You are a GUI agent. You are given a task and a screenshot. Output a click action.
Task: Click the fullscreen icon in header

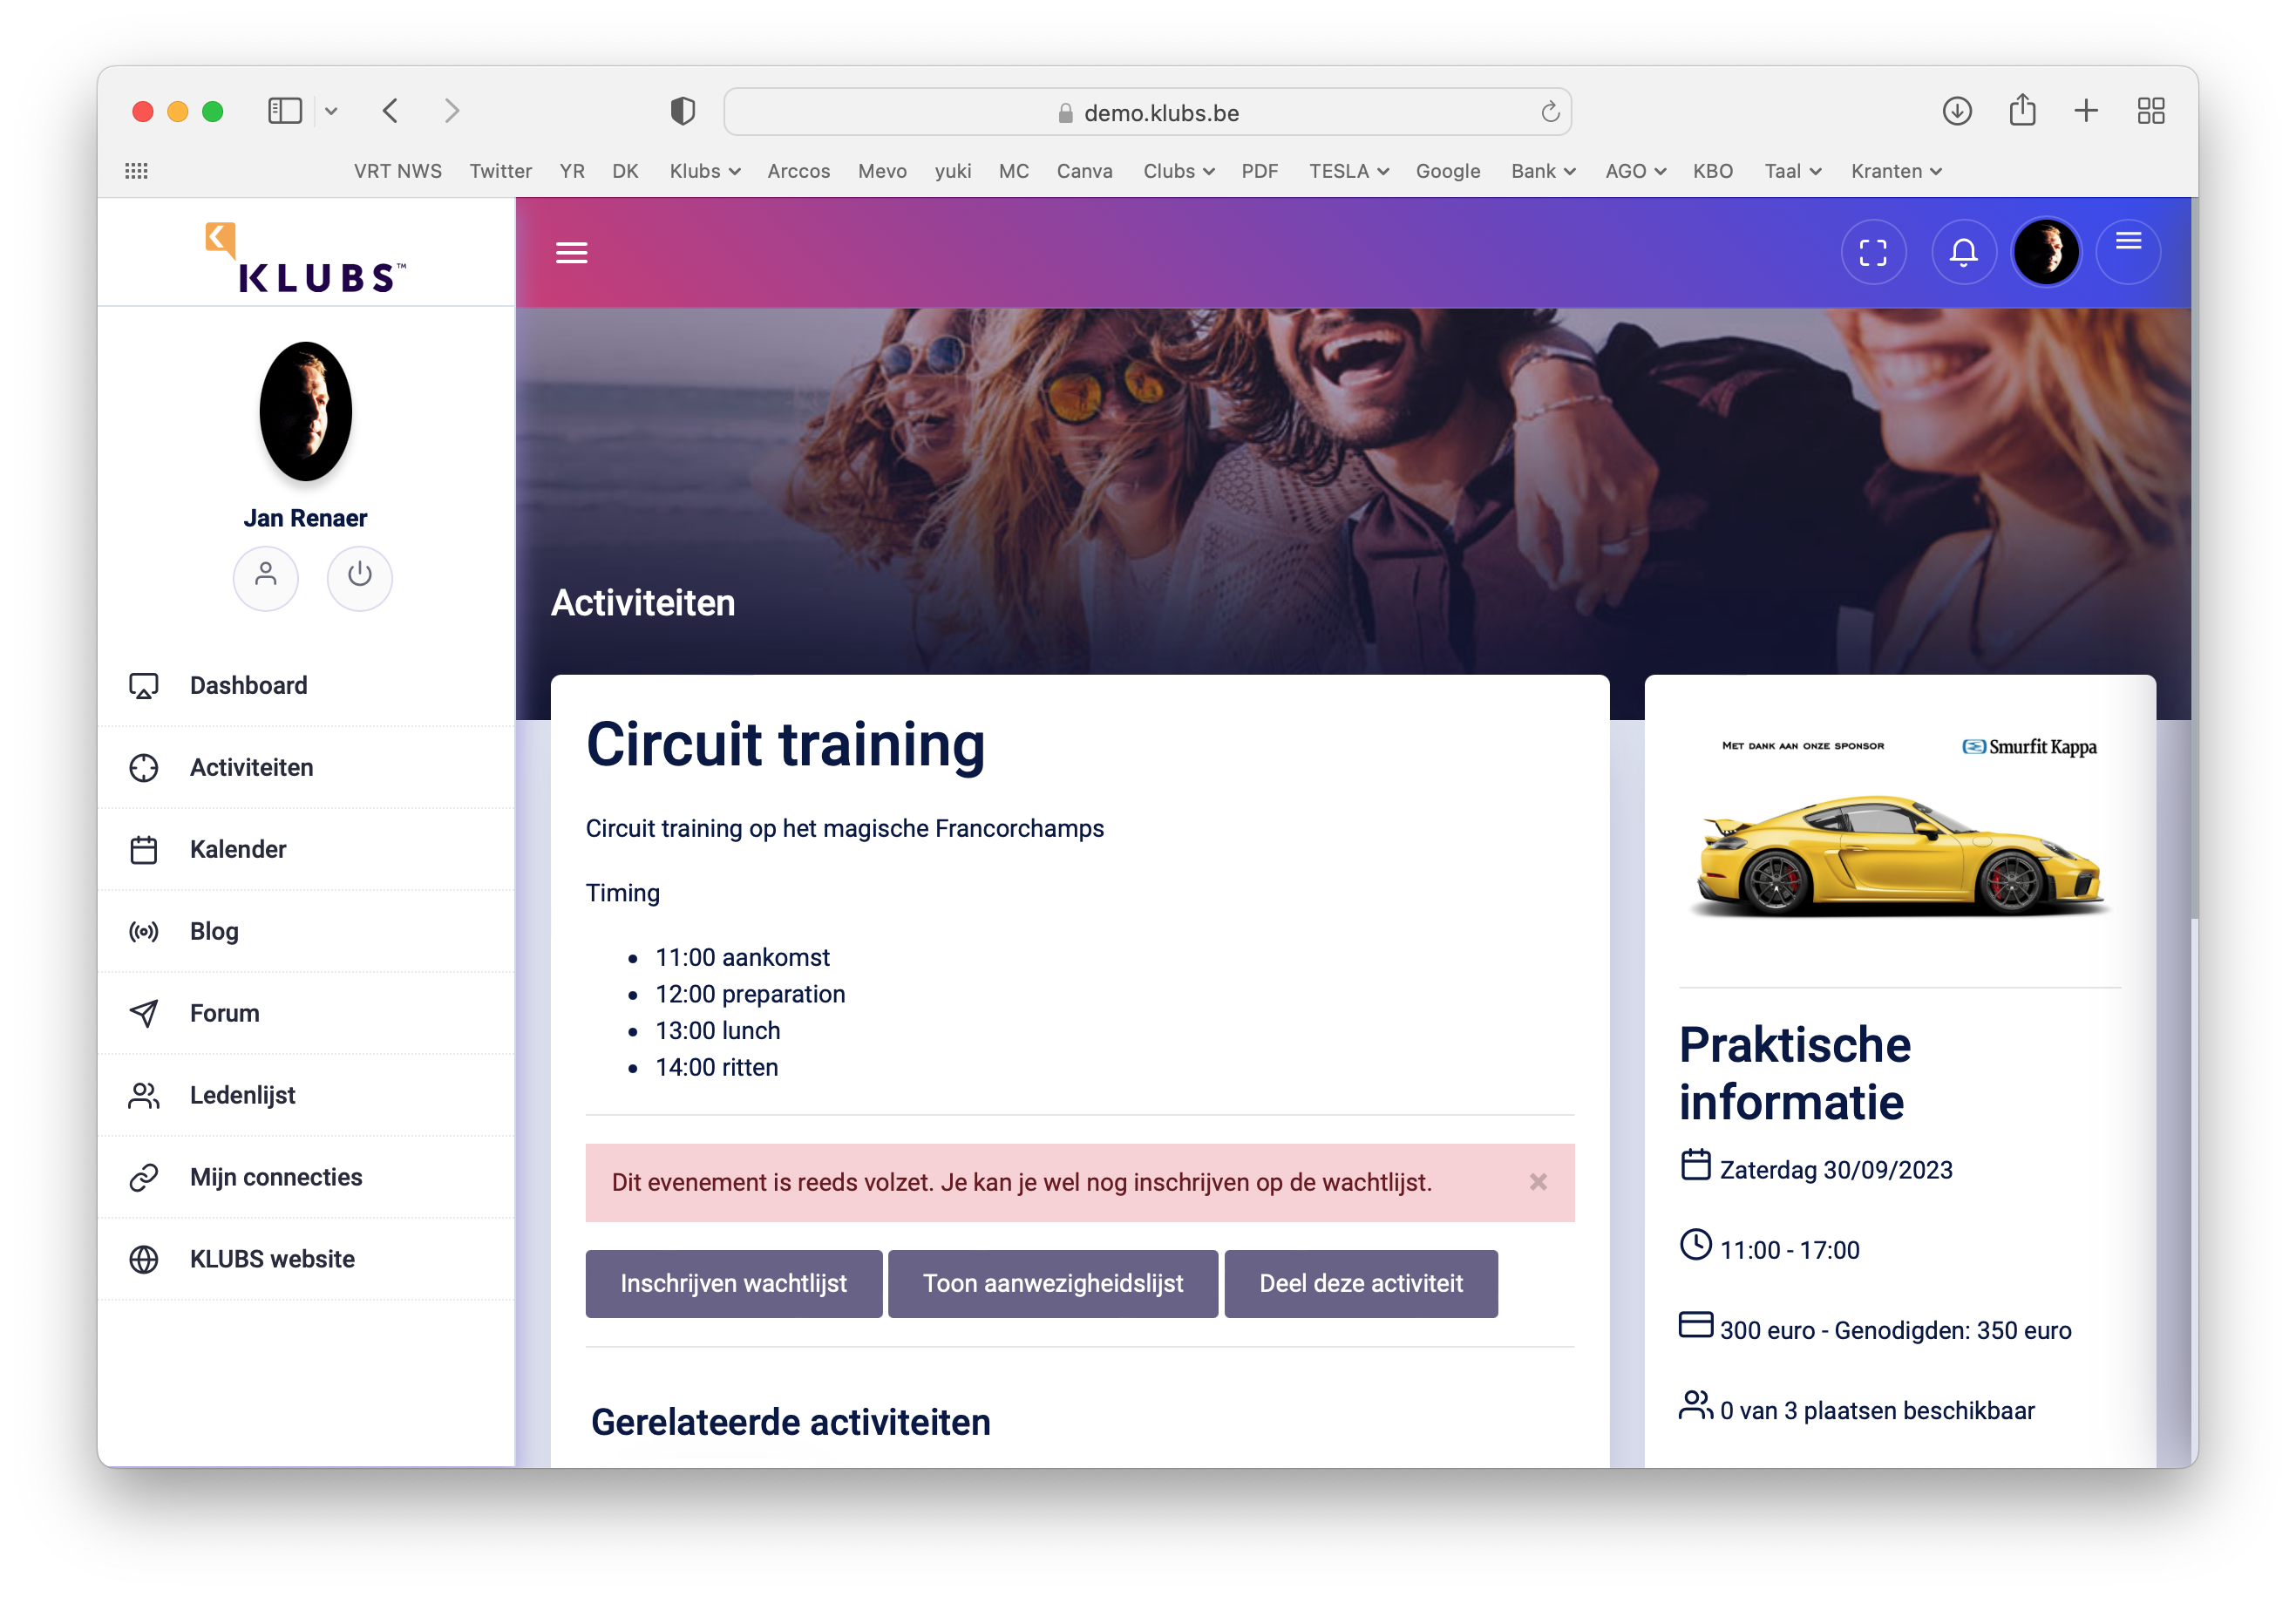[x=1872, y=252]
